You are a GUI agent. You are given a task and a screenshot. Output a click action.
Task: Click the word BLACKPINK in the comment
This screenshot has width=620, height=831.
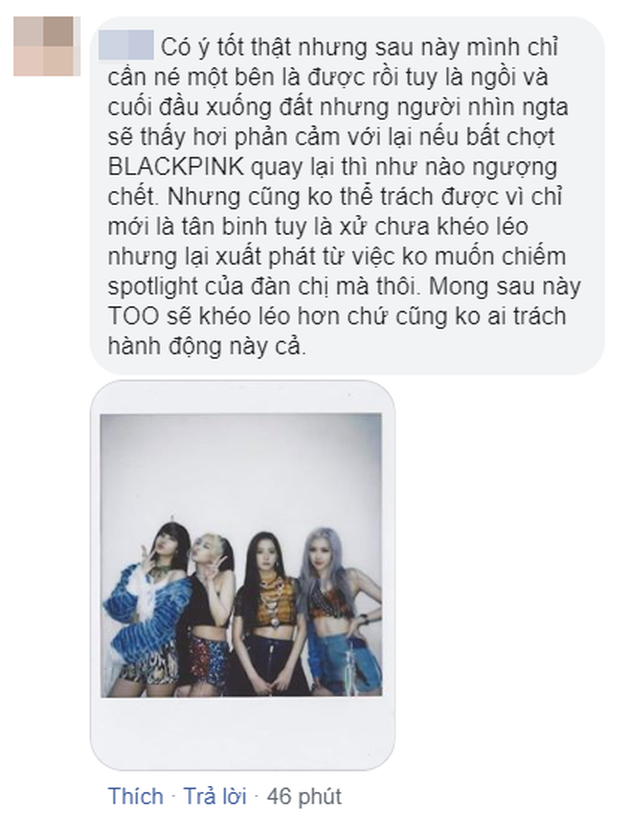point(176,167)
